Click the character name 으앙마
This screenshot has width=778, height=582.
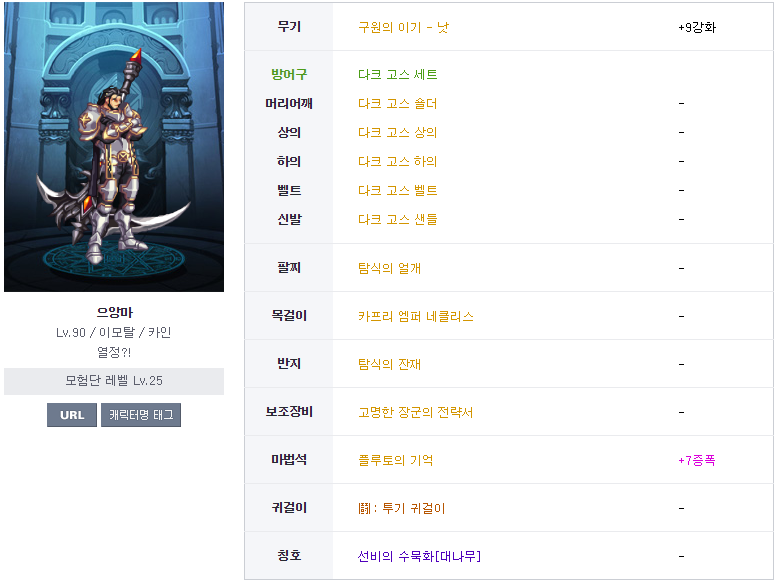(x=115, y=313)
